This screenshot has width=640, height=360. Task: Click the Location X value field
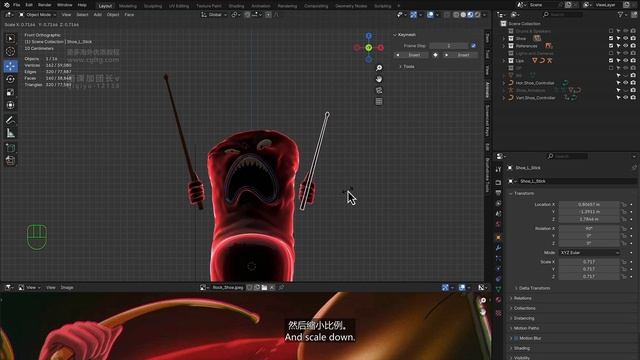click(x=589, y=204)
